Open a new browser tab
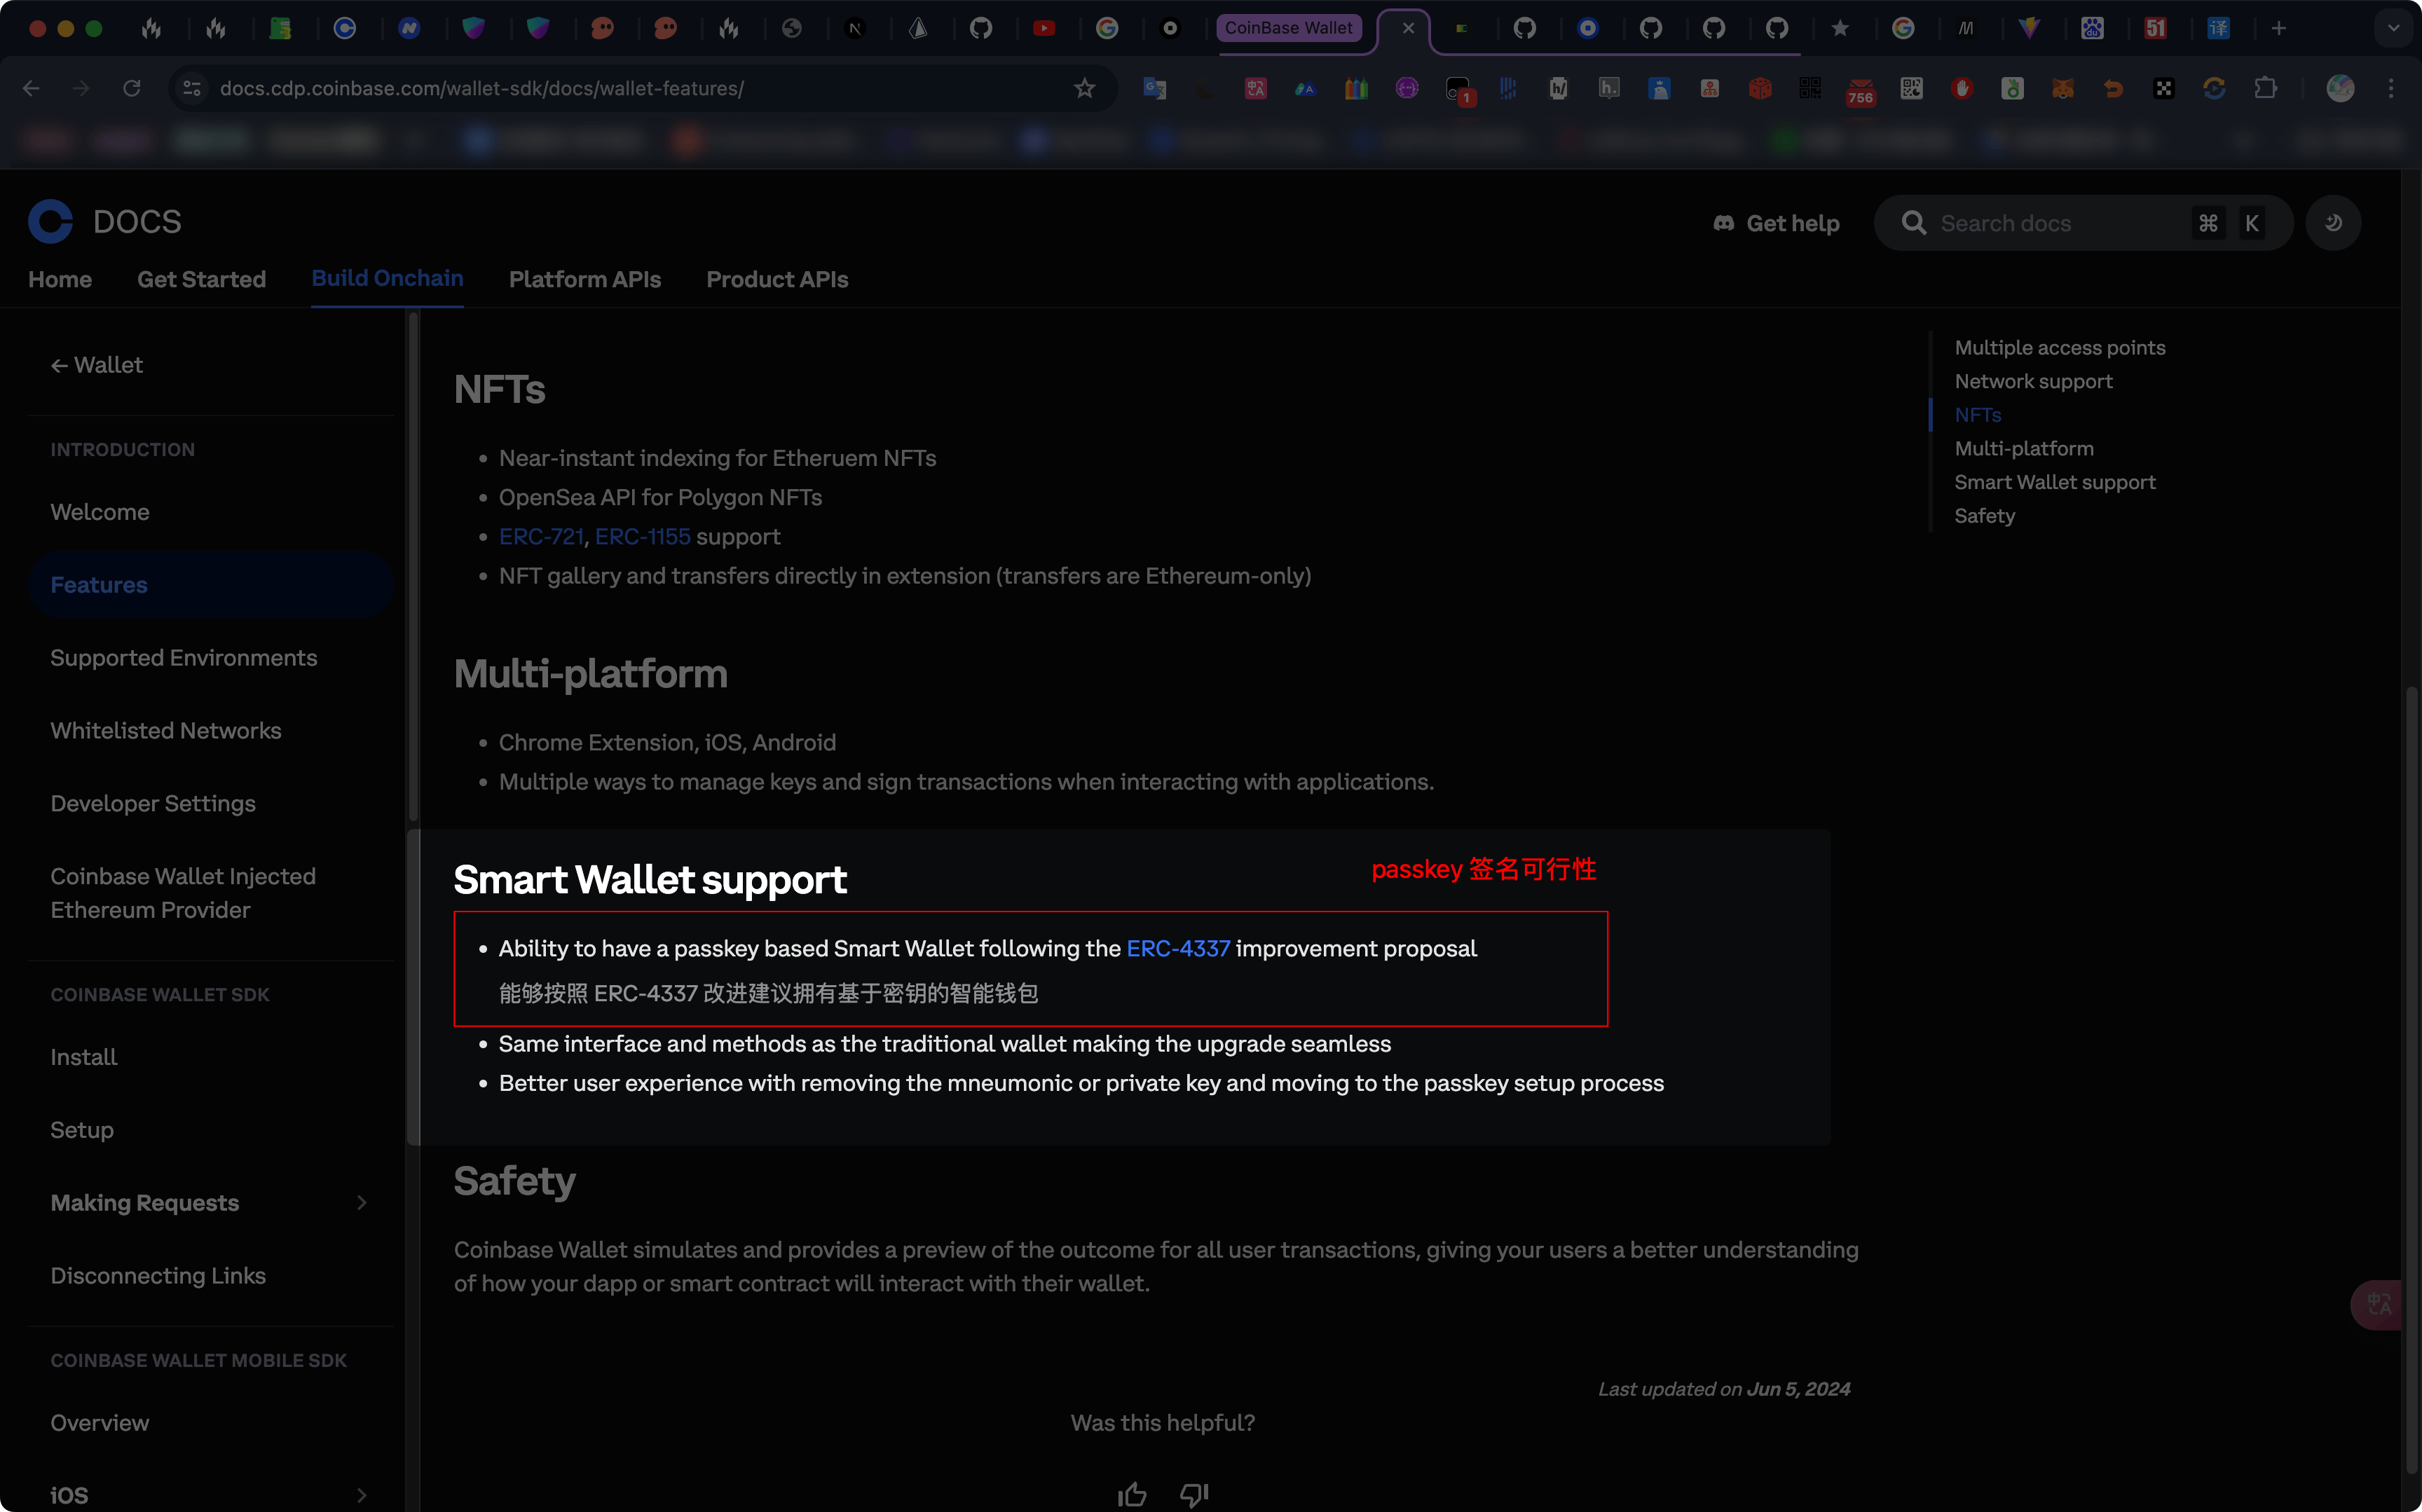2422x1512 pixels. click(2279, 28)
